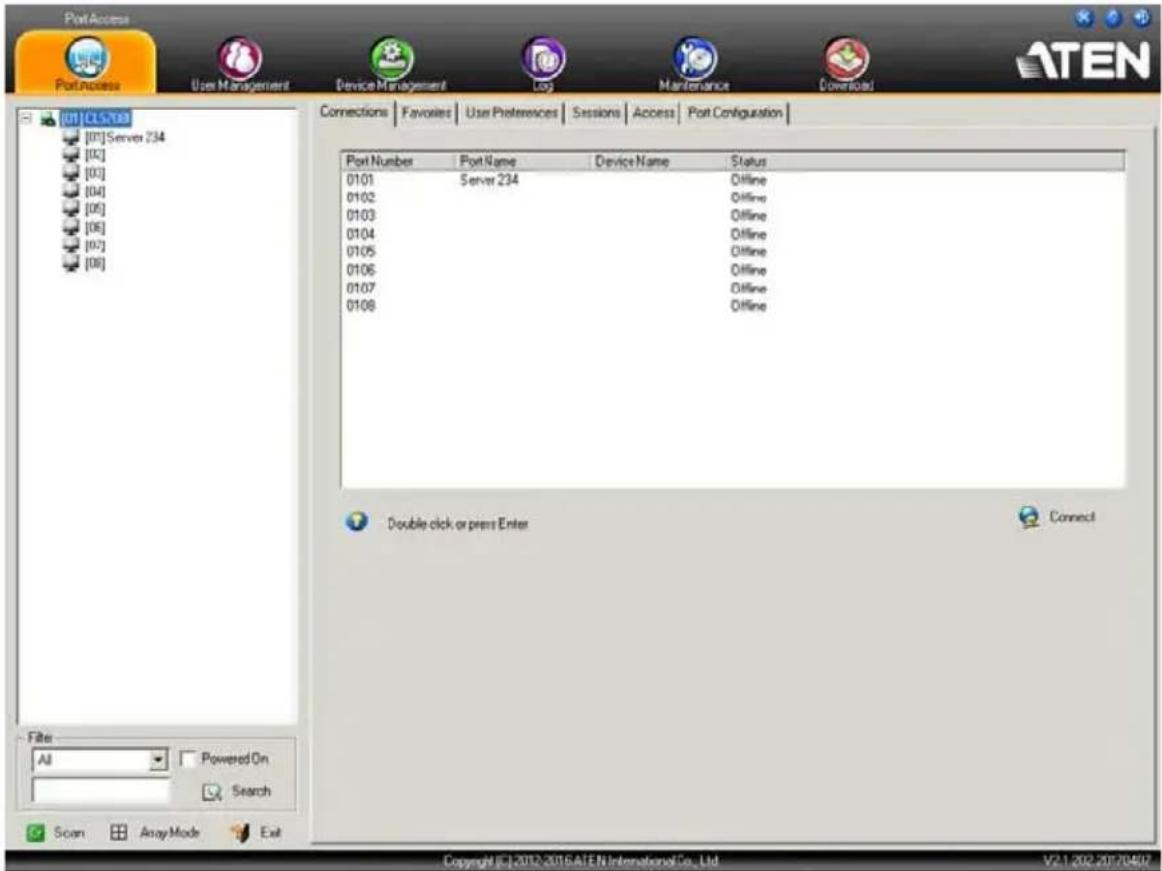Select port 0107 row in table
Viewport: 1162px width, 871px height.
coord(732,288)
